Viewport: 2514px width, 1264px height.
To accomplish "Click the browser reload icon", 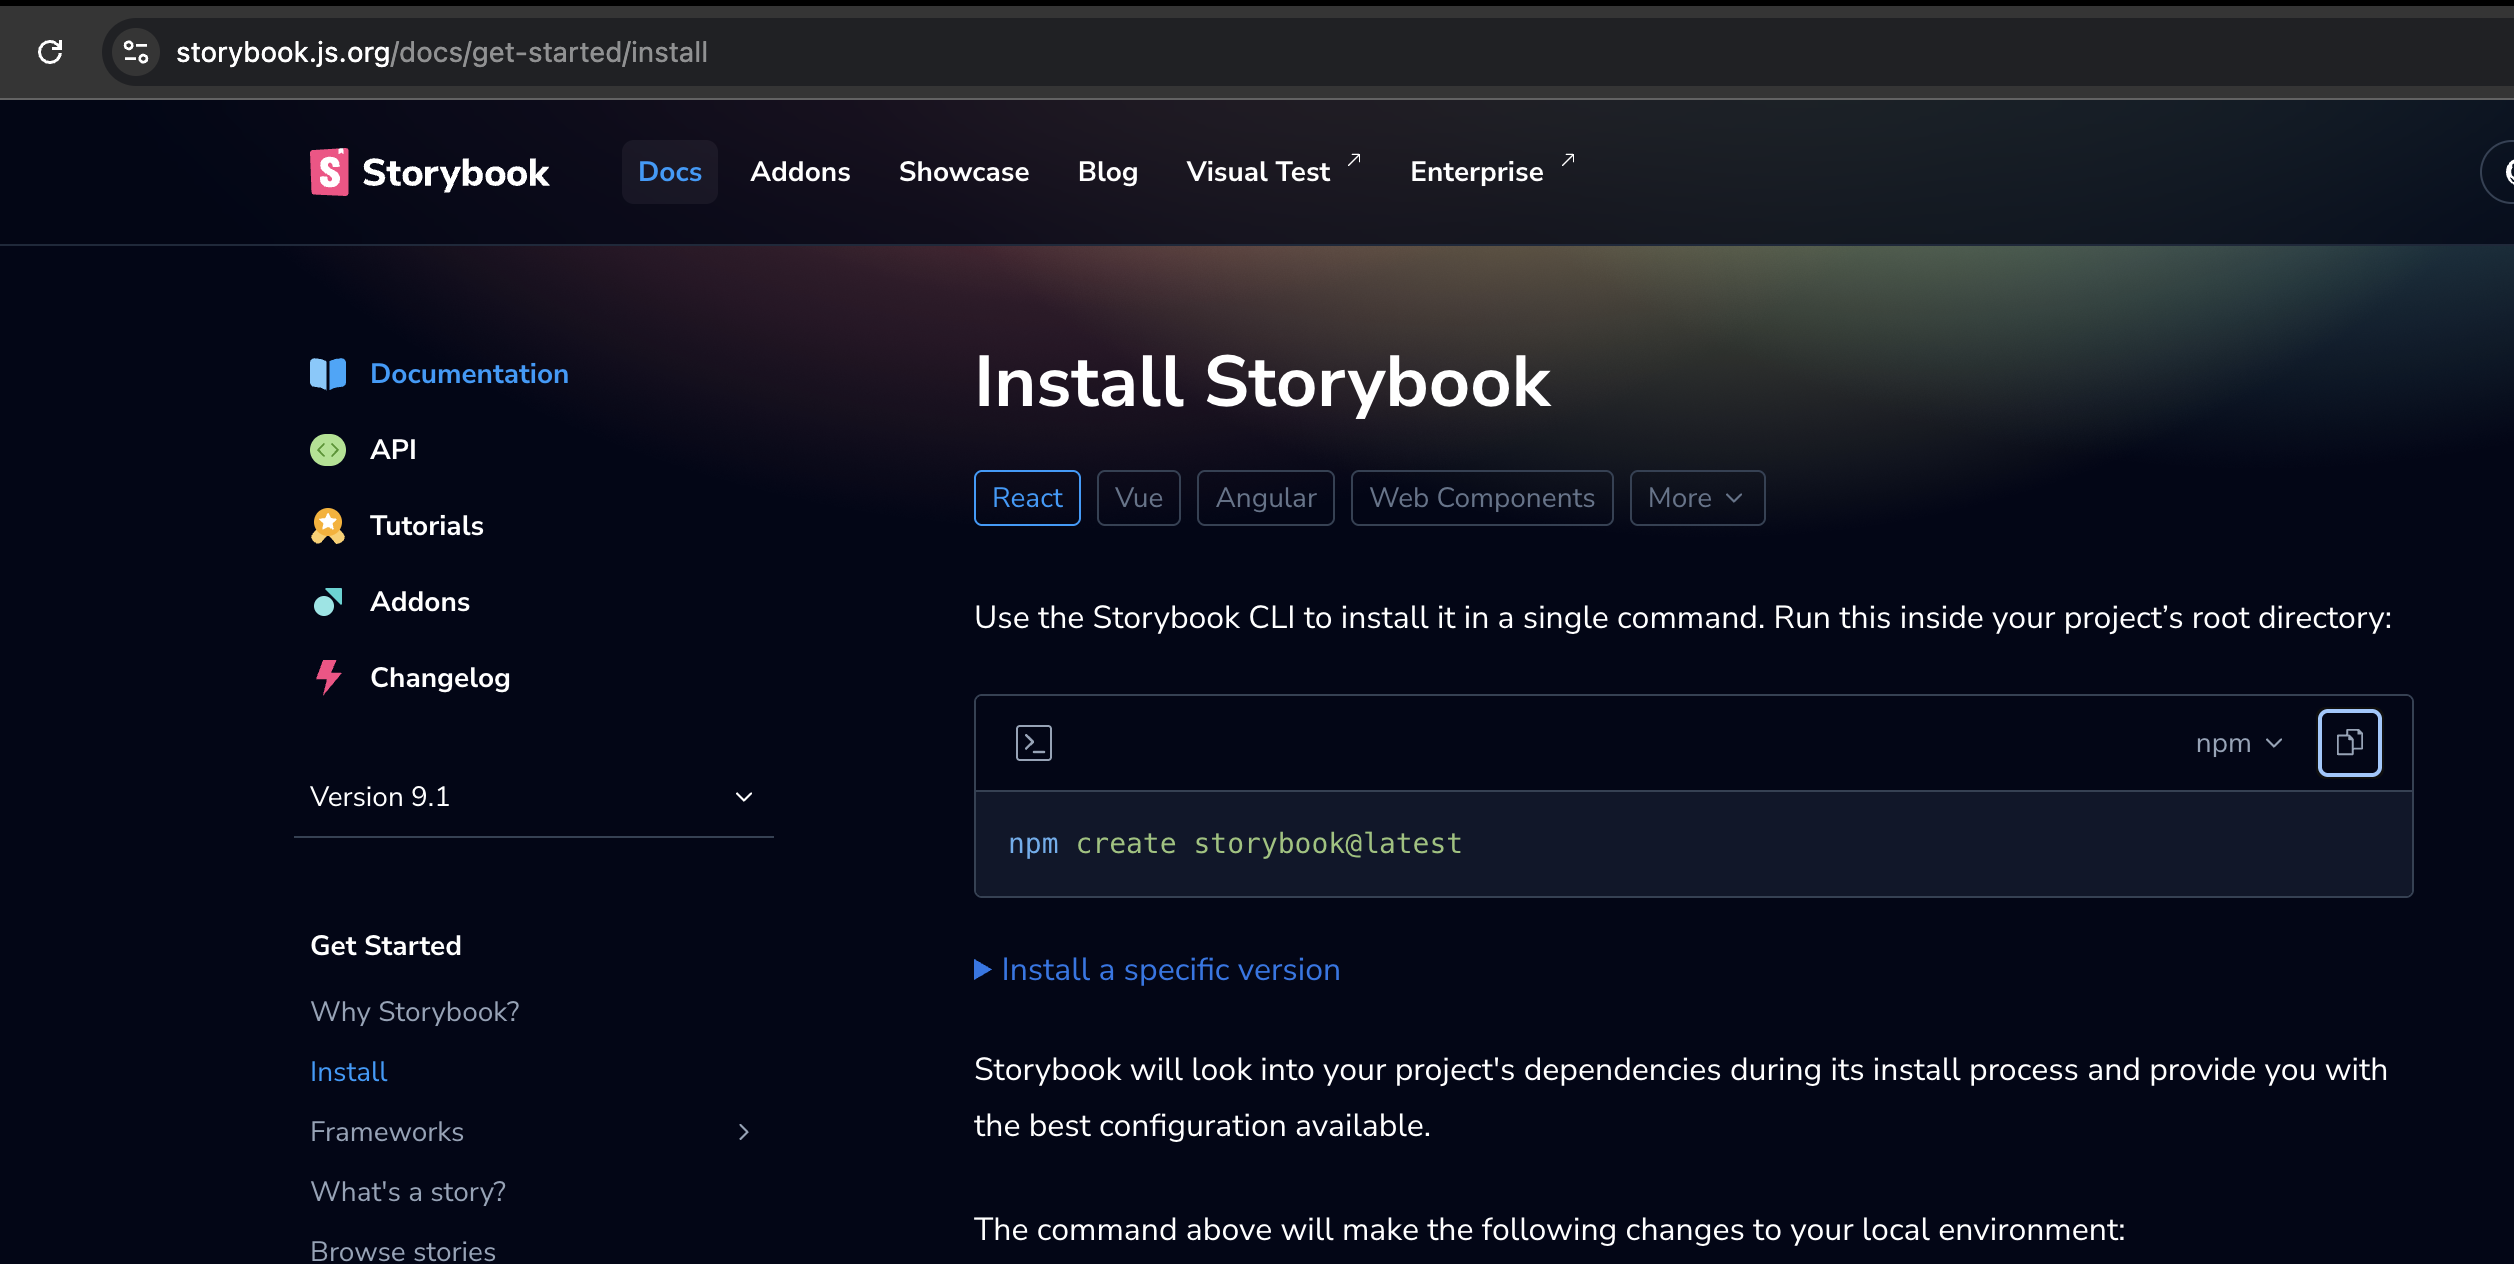I will click(50, 52).
